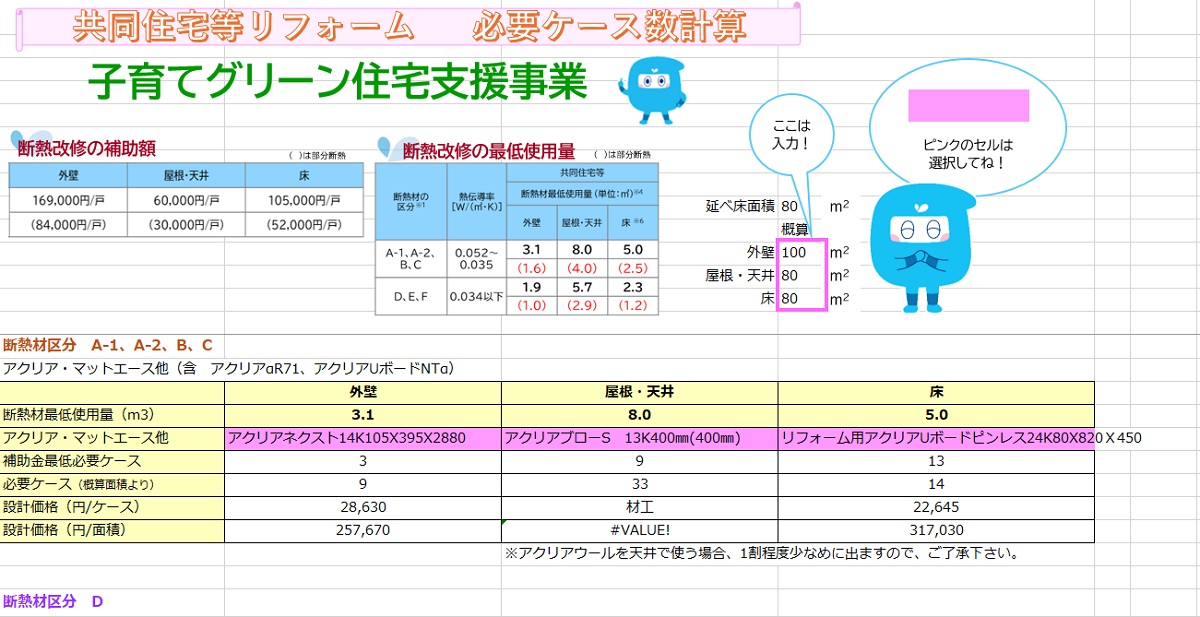
Task: Click the 257,670 price cell
Action: pyautogui.click(x=362, y=530)
